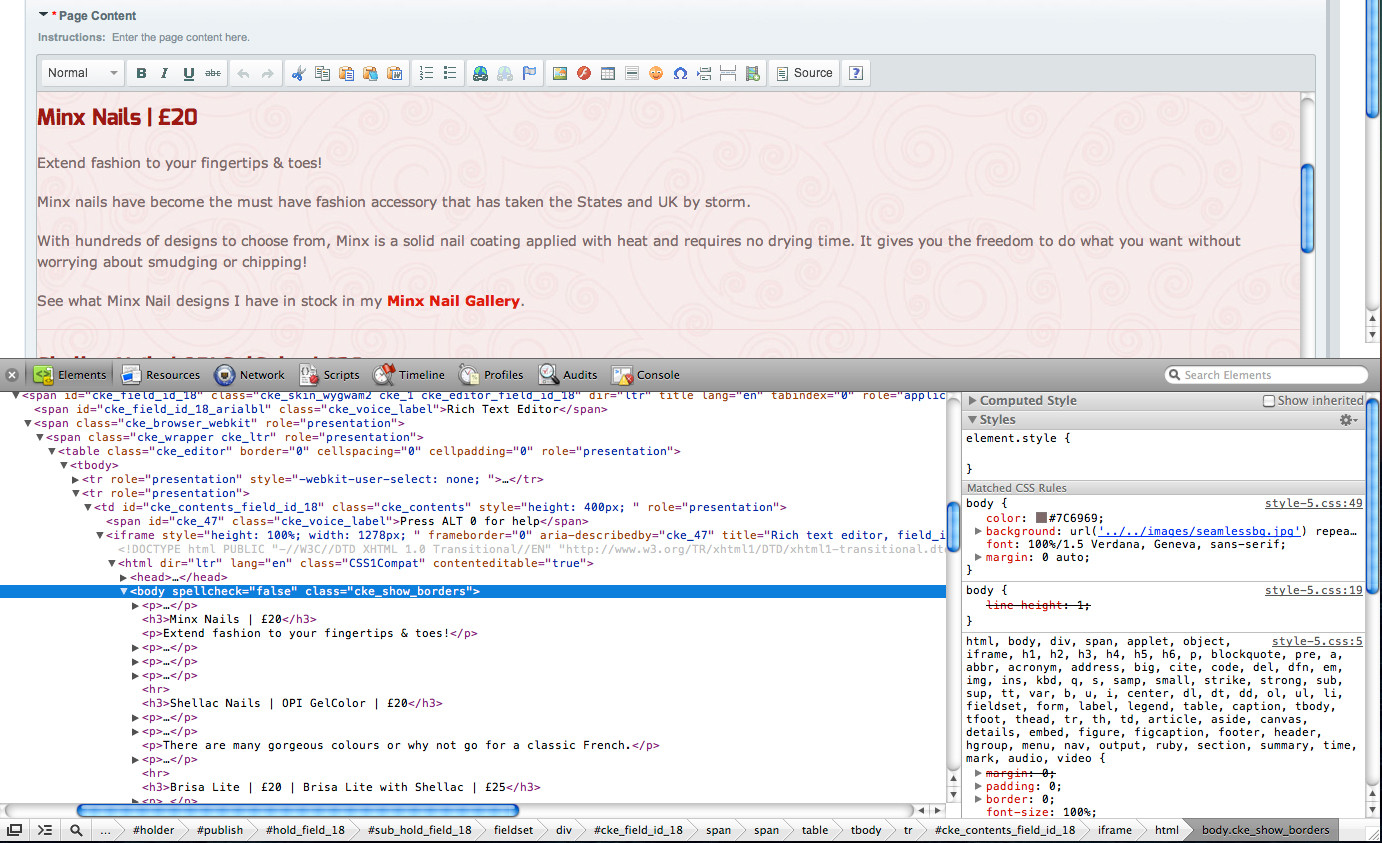Click the Search Elements field
The image size is (1382, 843).
click(1266, 375)
